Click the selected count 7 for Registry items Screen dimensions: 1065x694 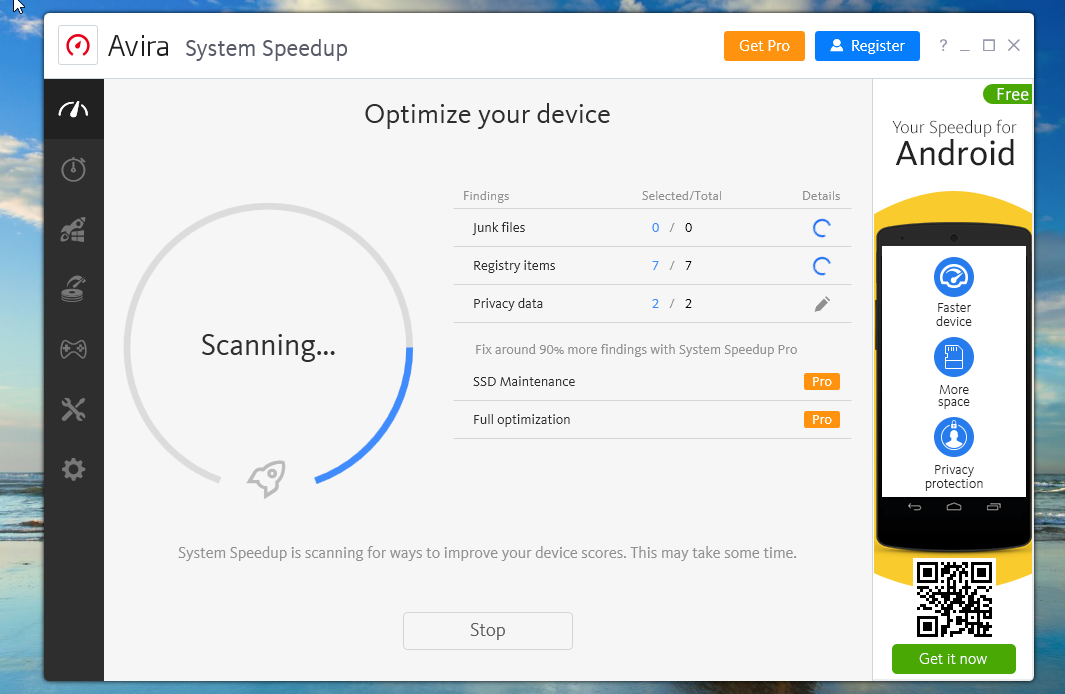[x=655, y=266]
